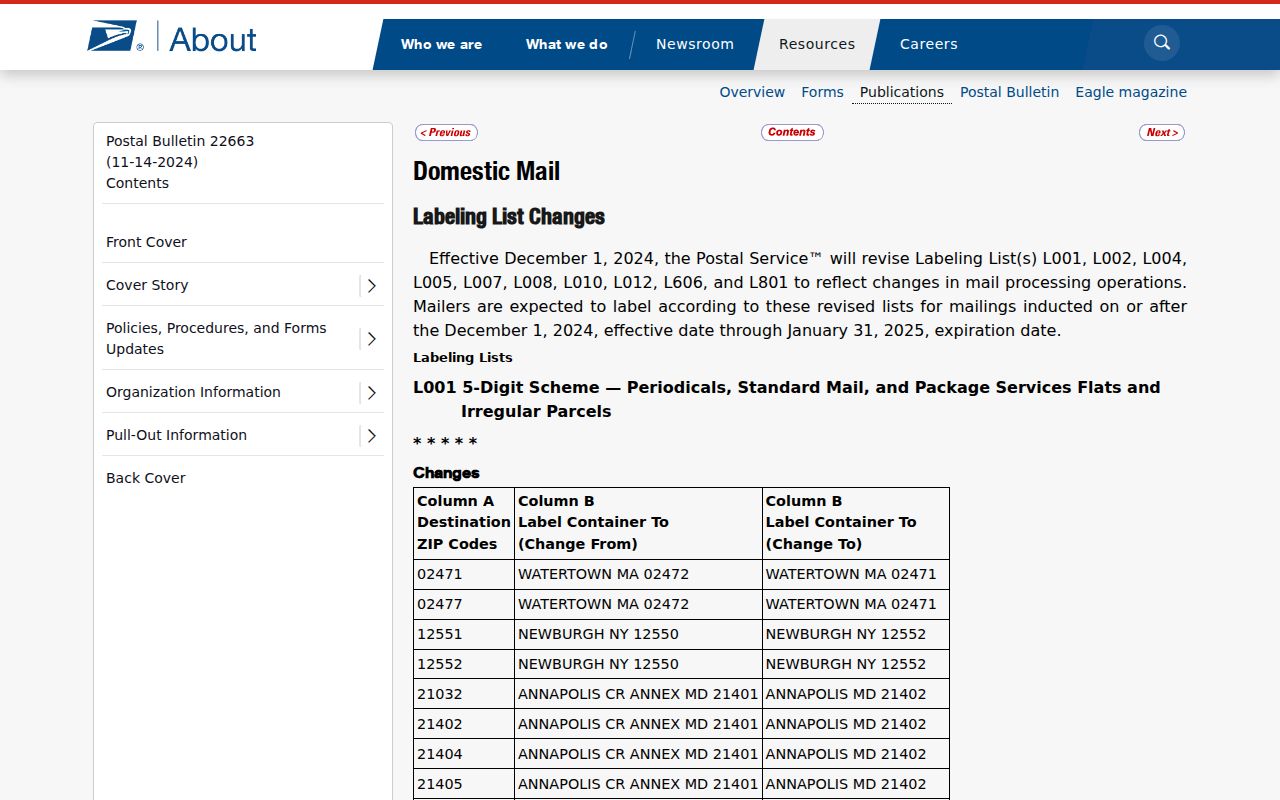Open the Organization Information sidebar link
Screen dimensions: 1280x800
(193, 392)
